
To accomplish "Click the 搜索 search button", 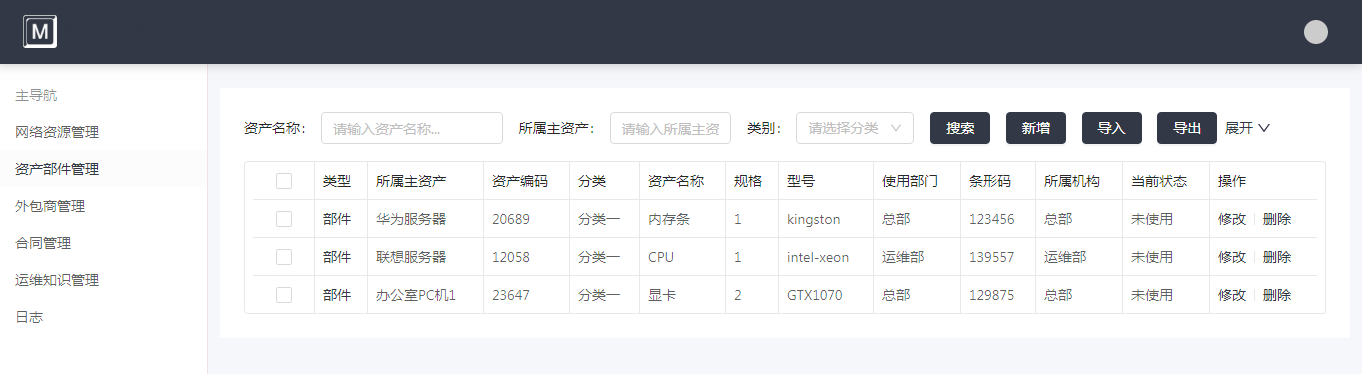I will click(960, 128).
